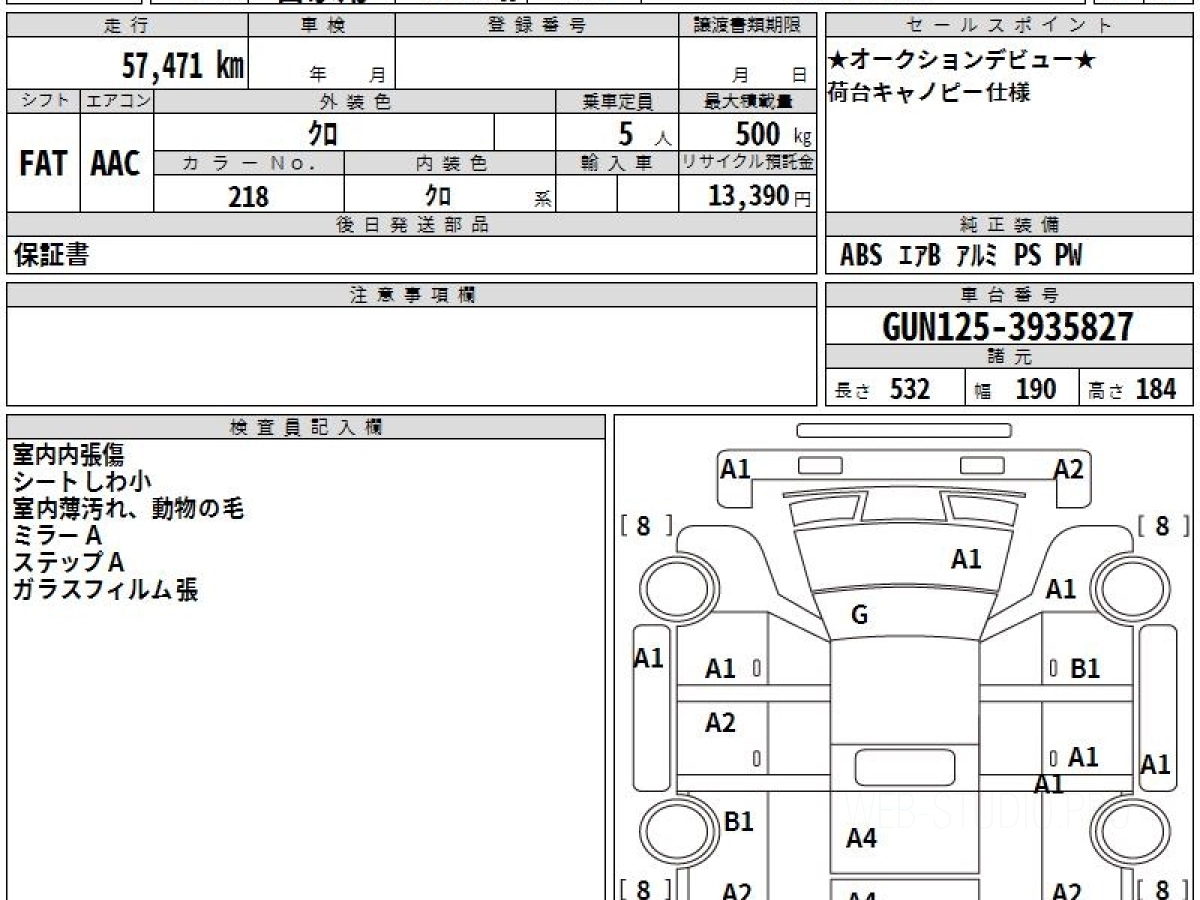Click the シフト header cell

tap(43, 101)
